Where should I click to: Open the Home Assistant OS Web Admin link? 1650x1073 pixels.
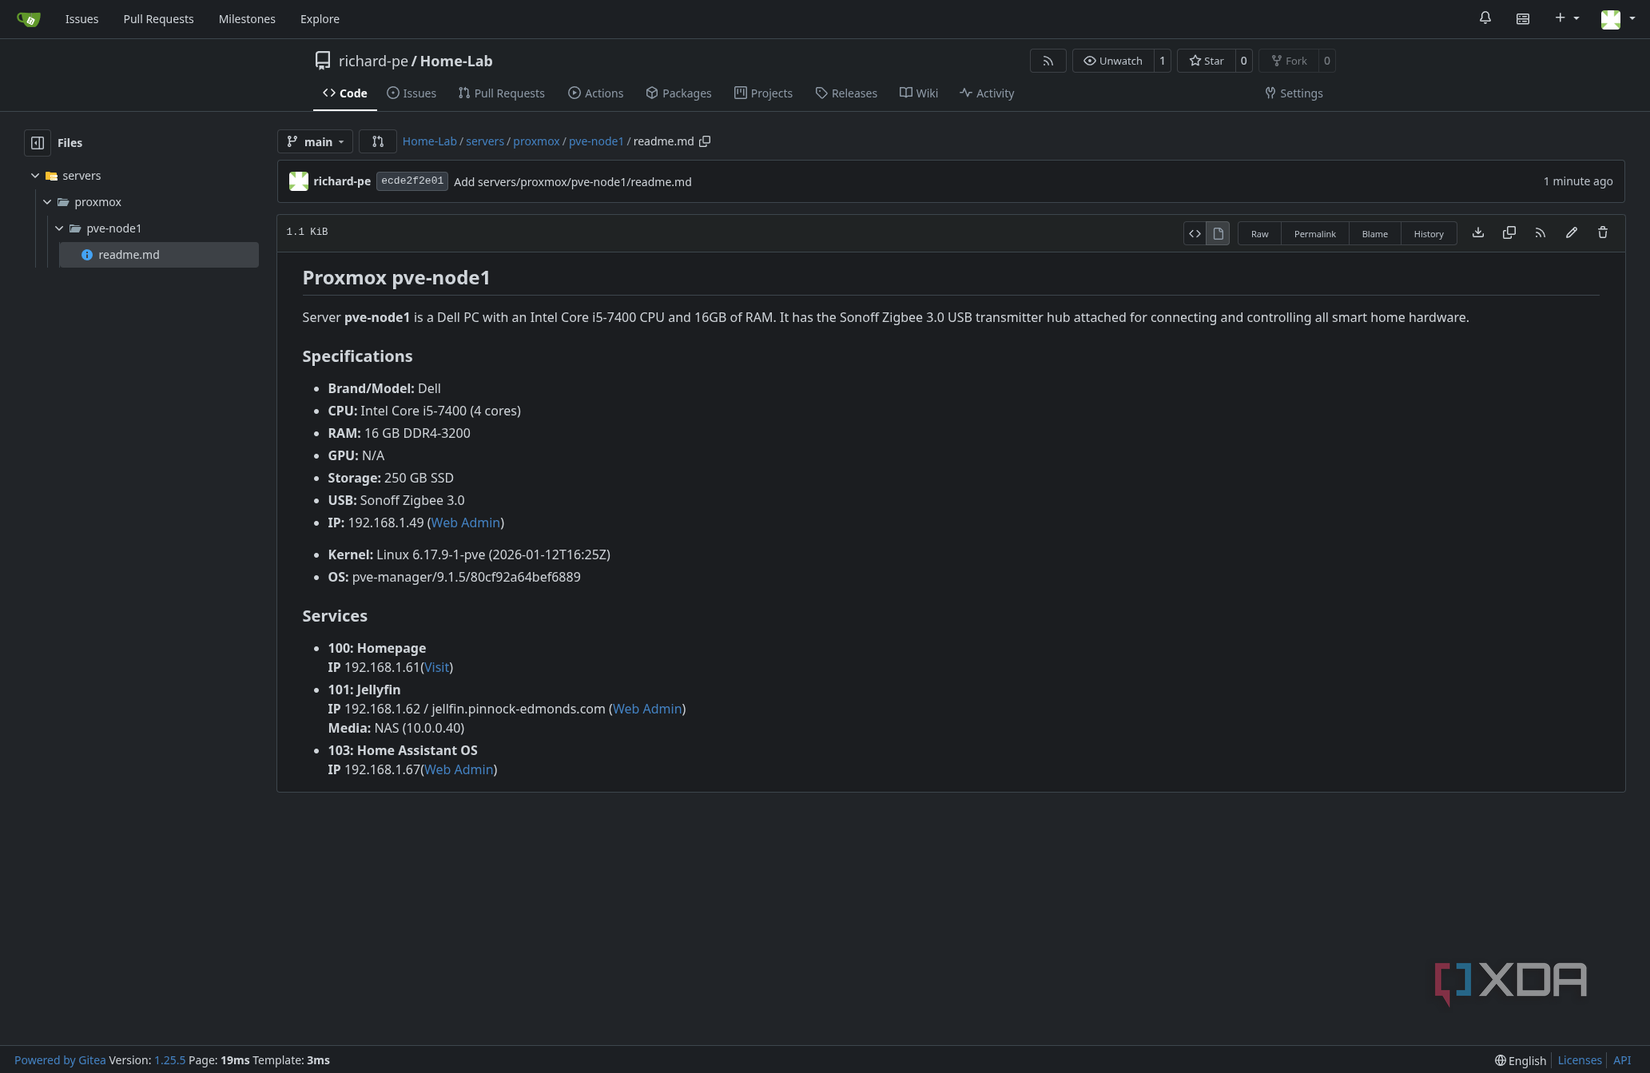(458, 770)
